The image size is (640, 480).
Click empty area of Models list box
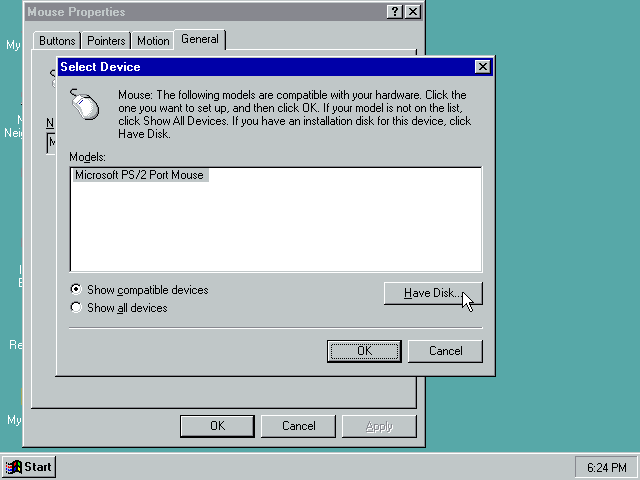[x=275, y=230]
